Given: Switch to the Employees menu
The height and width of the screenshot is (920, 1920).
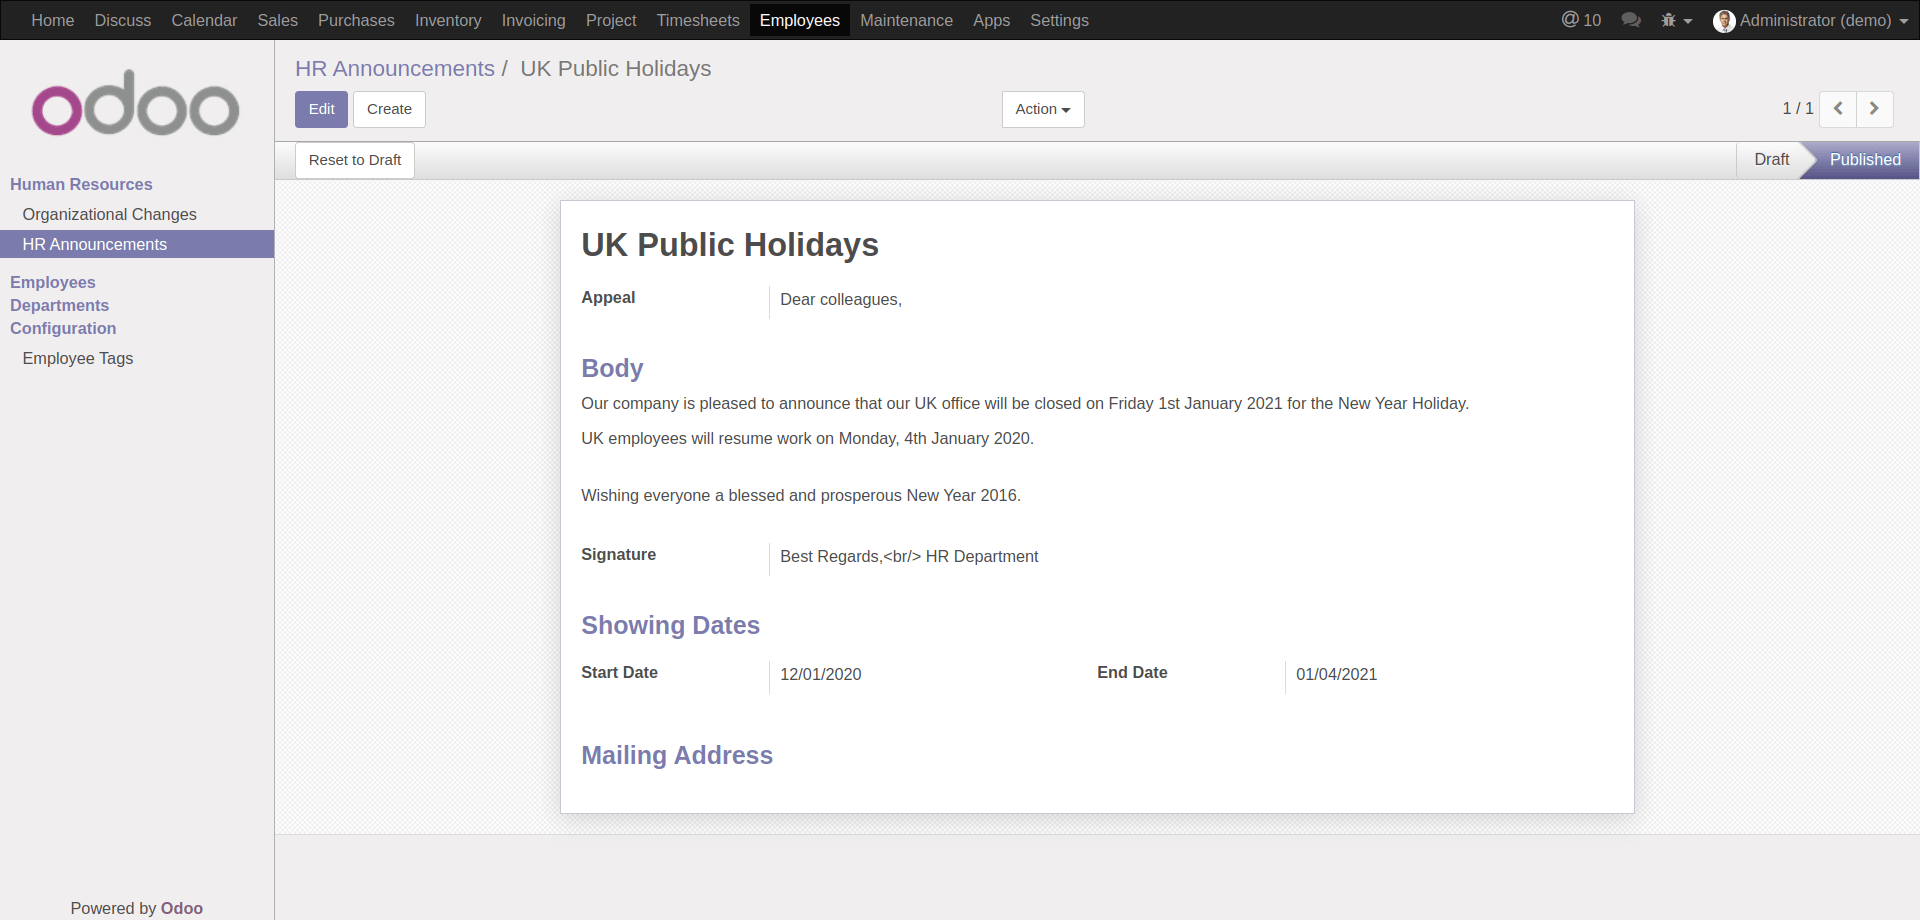Looking at the screenshot, I should coord(799,20).
